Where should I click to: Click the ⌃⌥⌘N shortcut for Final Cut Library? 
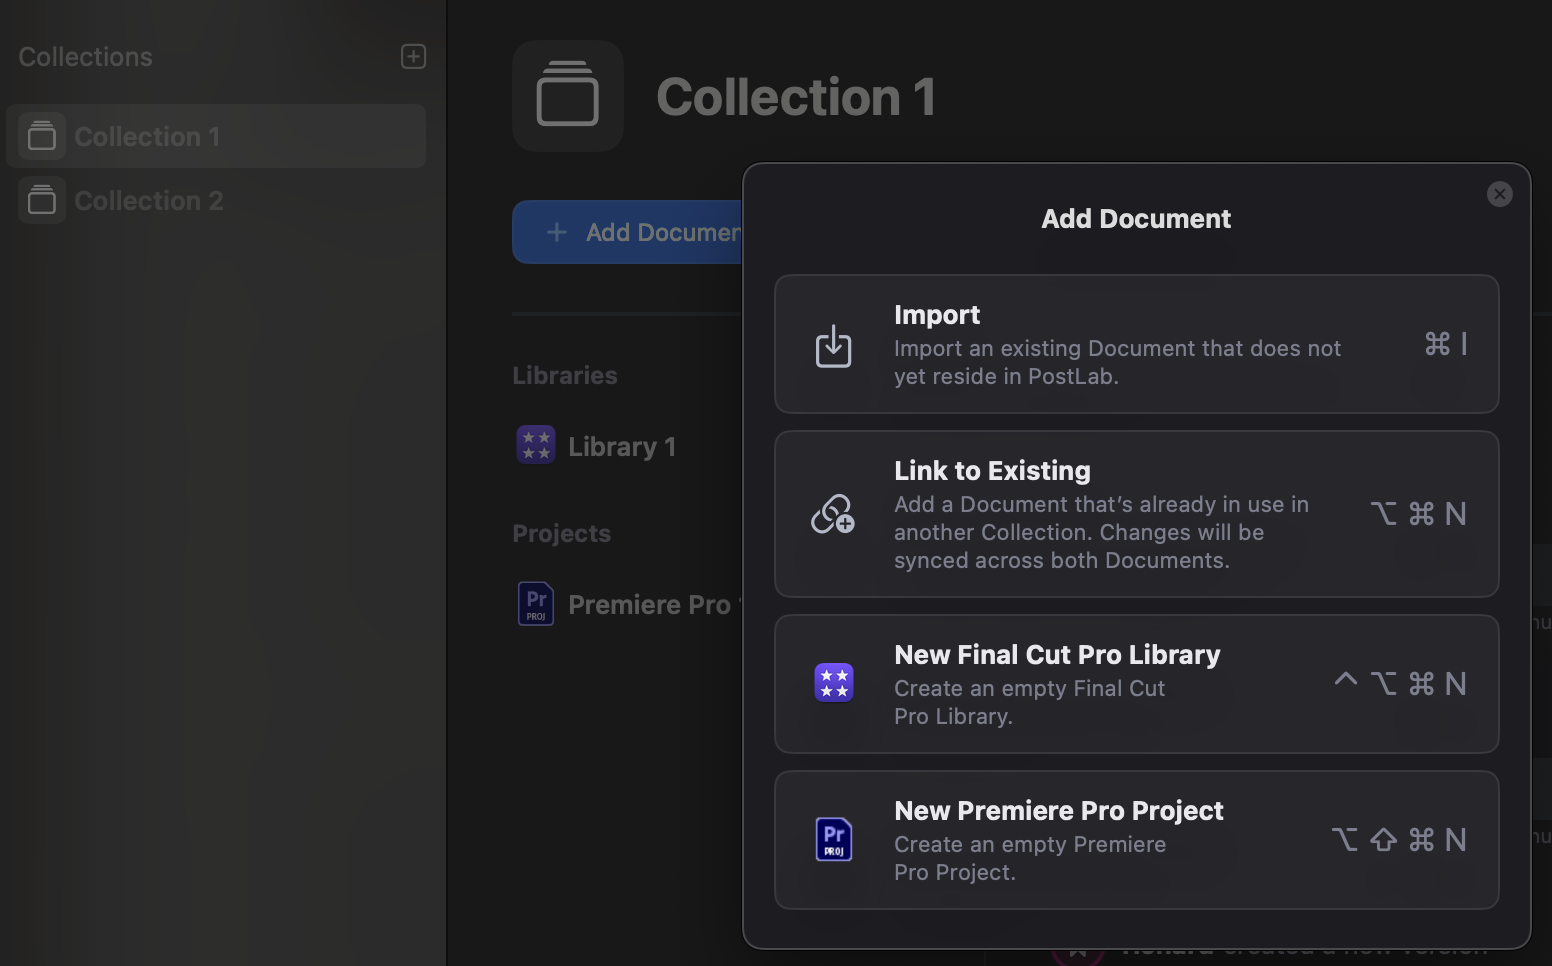point(1400,683)
